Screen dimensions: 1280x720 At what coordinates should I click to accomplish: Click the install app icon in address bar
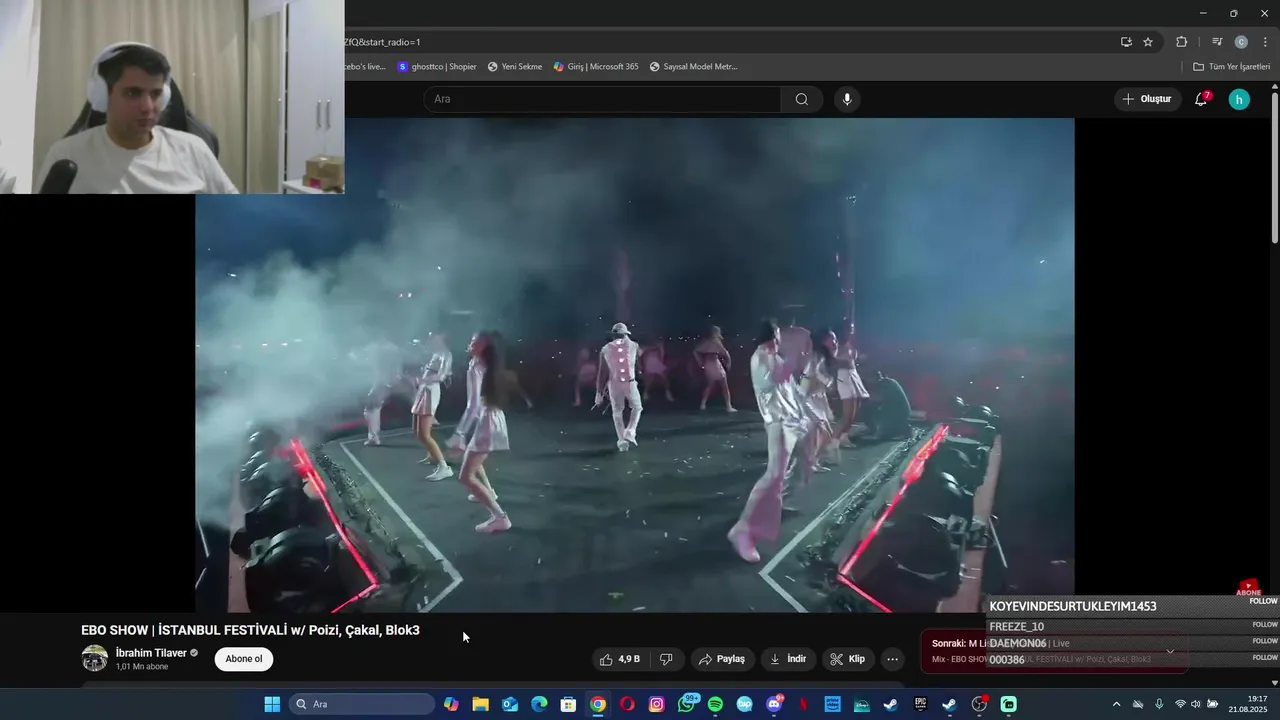(1126, 42)
